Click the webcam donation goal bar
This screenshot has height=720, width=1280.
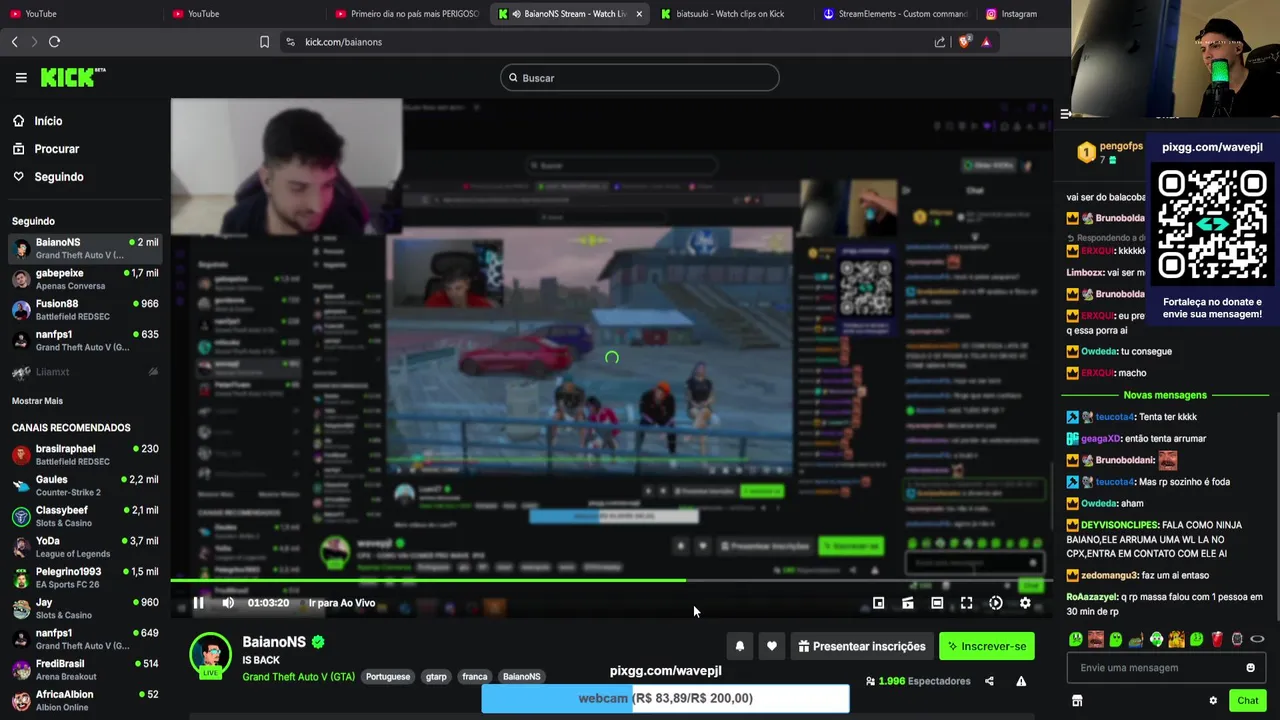[665, 698]
